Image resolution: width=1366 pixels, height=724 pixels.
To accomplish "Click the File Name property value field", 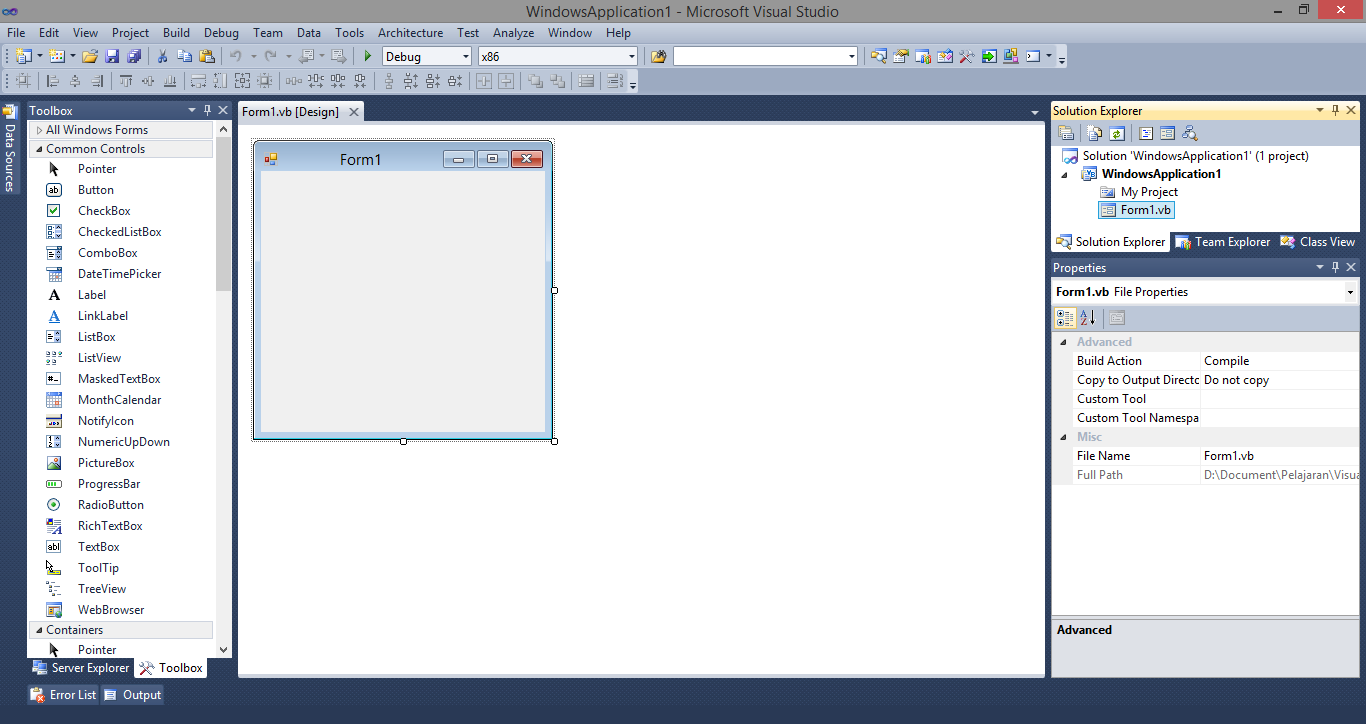I will click(x=1280, y=456).
